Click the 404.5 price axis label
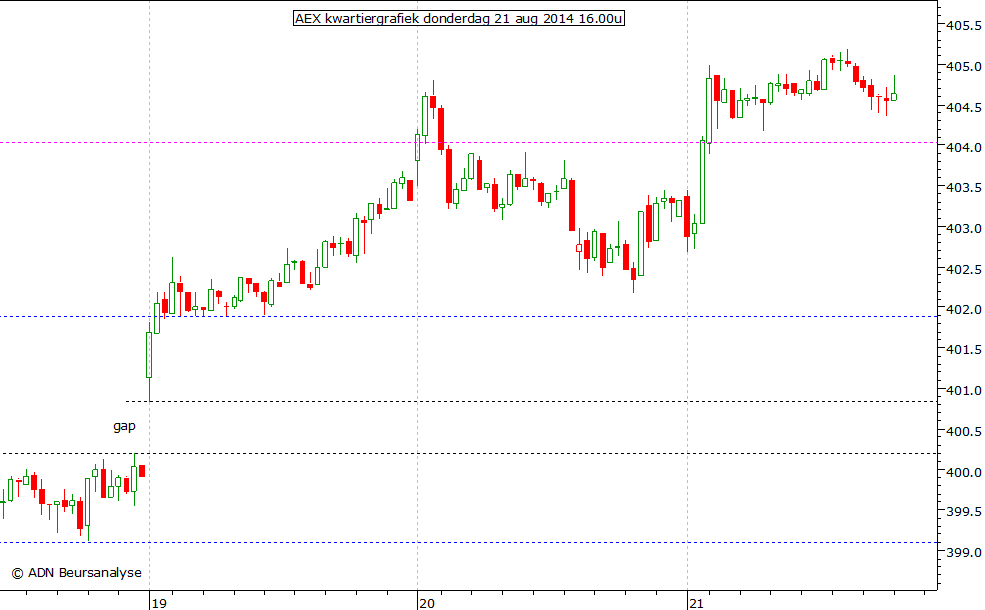This screenshot has width=985, height=610. [x=964, y=107]
